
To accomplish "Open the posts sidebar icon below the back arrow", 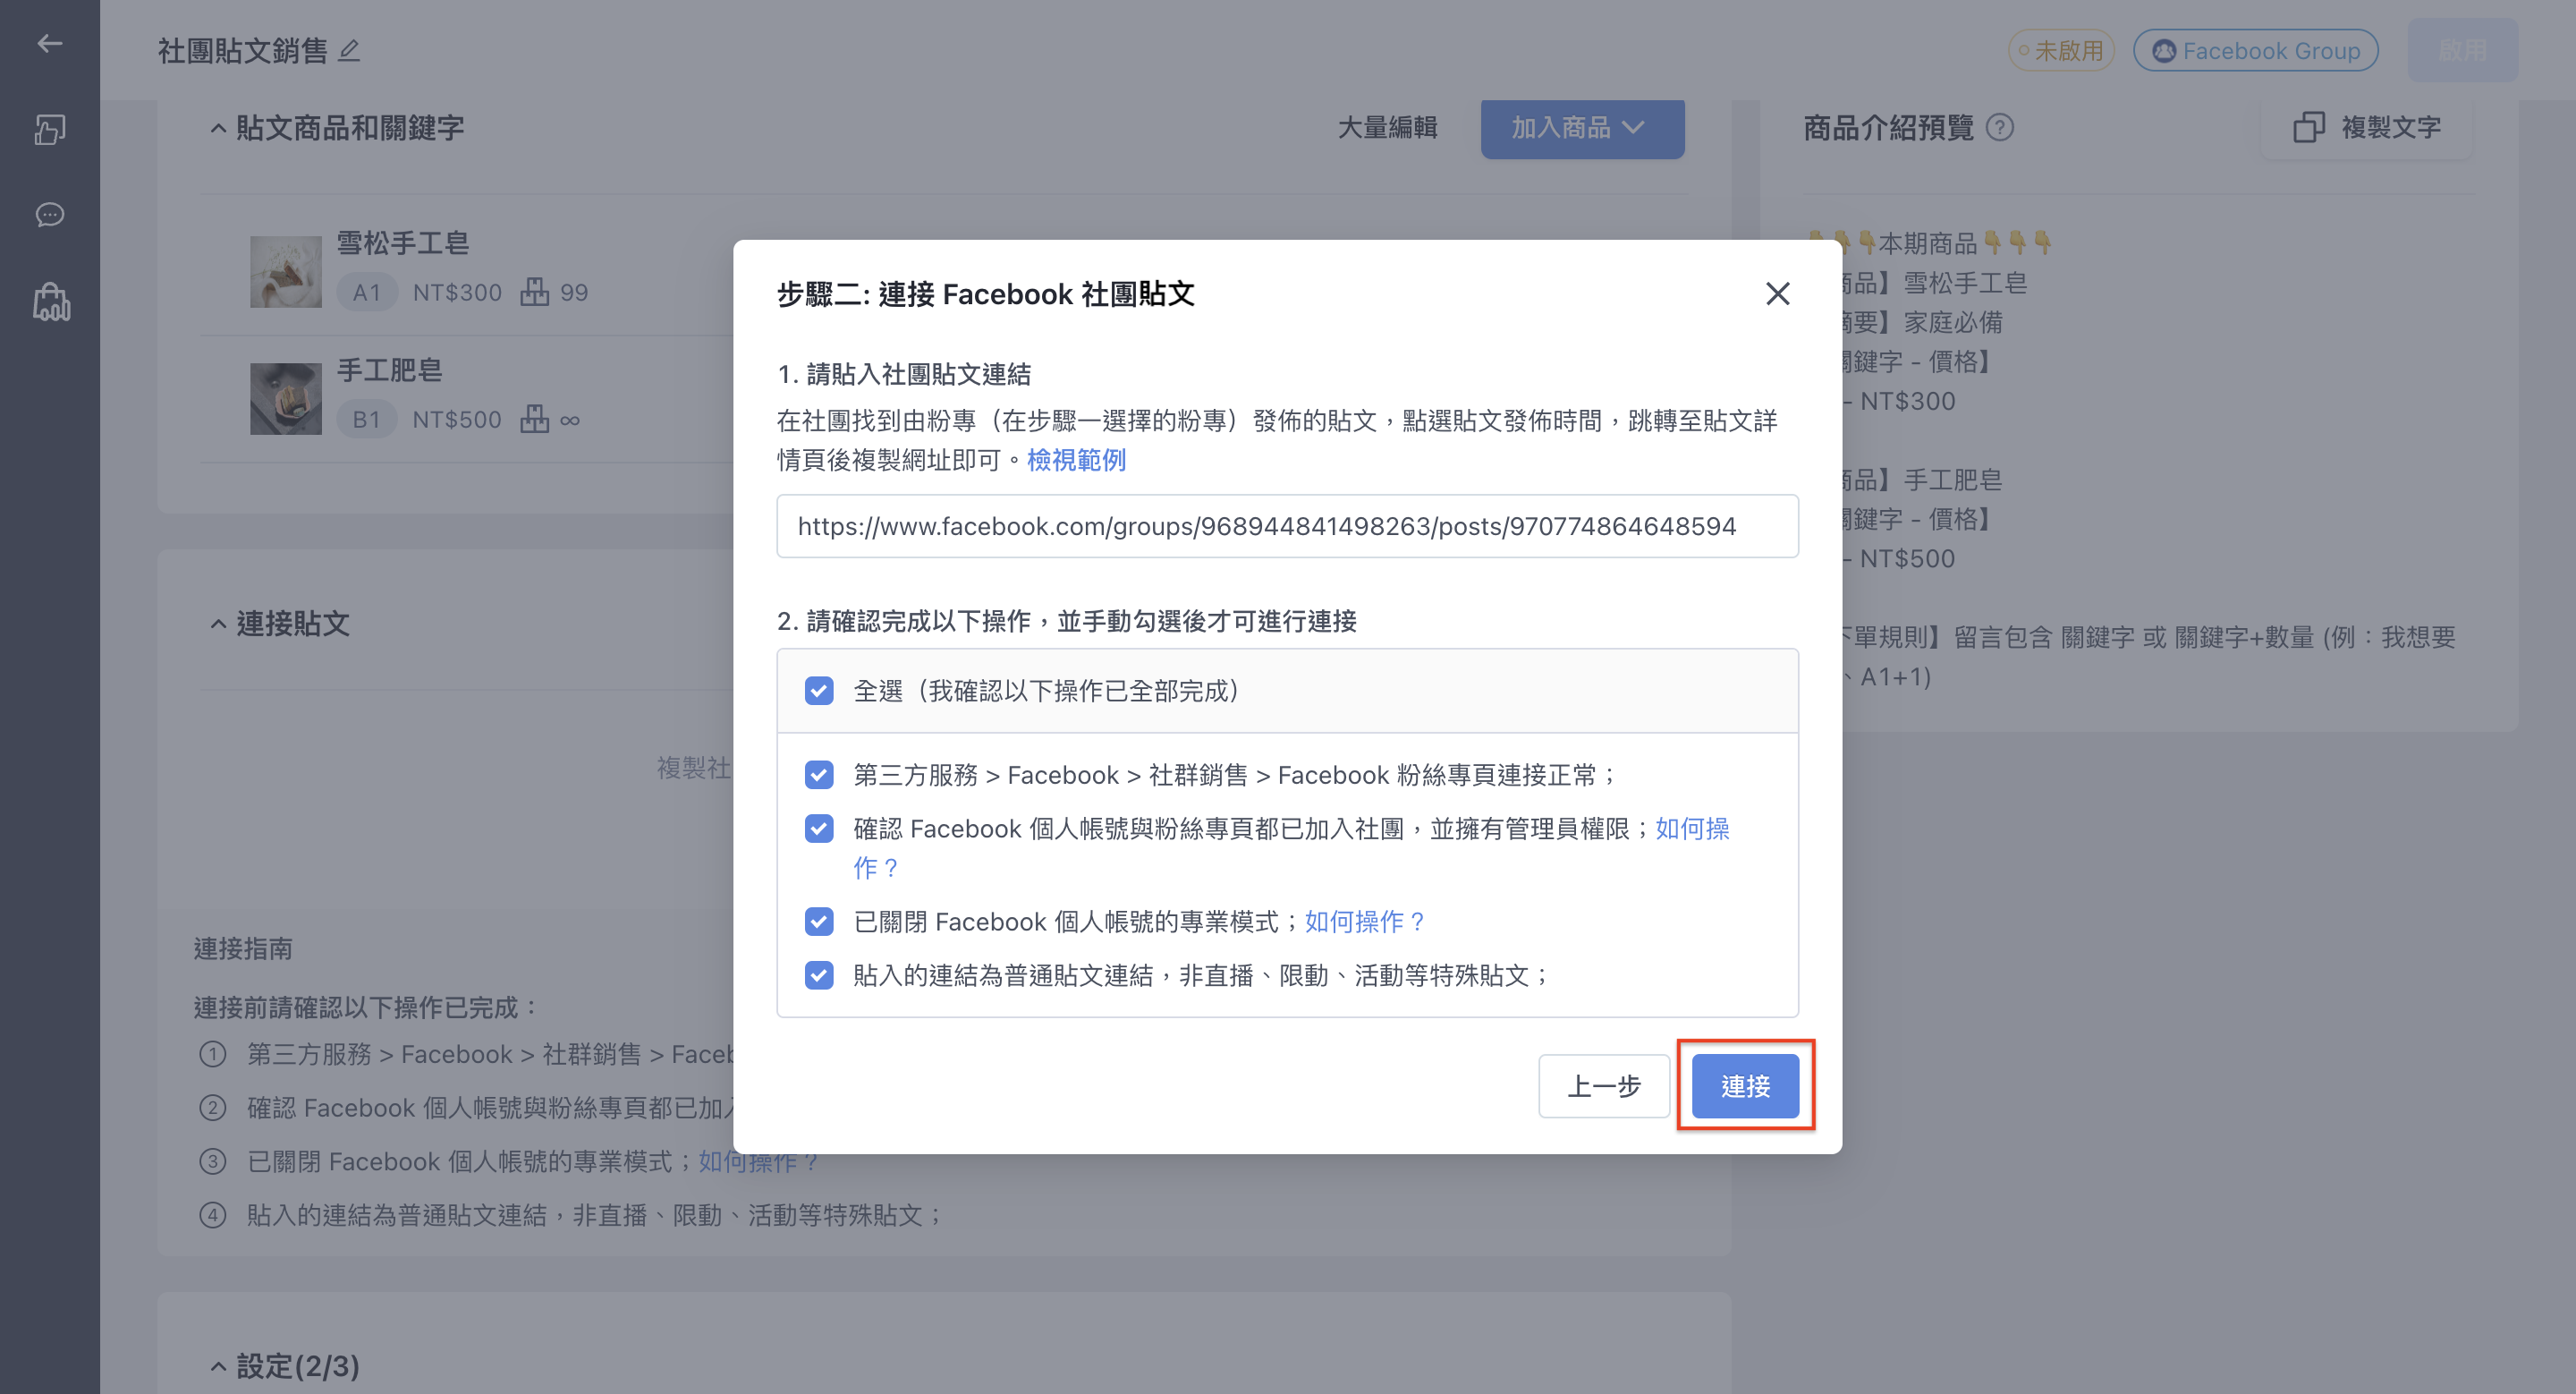I will (x=50, y=129).
